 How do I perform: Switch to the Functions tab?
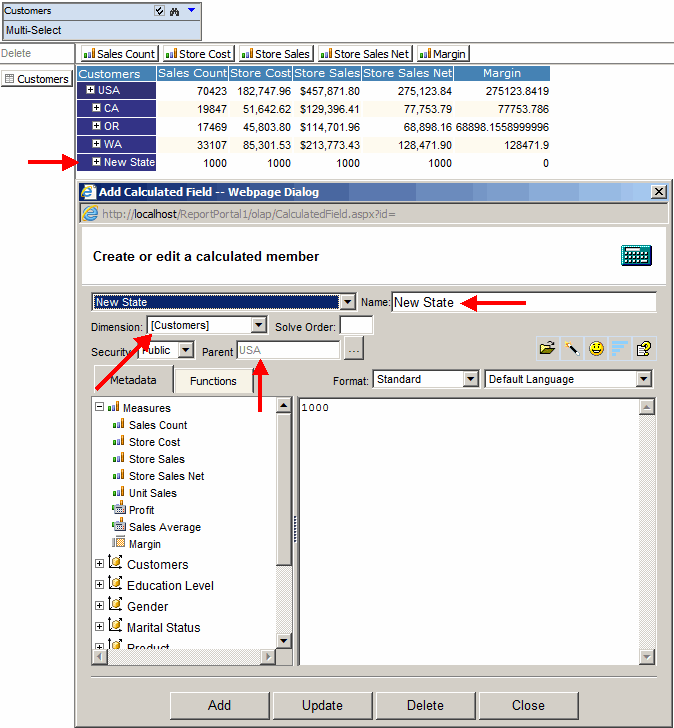(x=213, y=381)
